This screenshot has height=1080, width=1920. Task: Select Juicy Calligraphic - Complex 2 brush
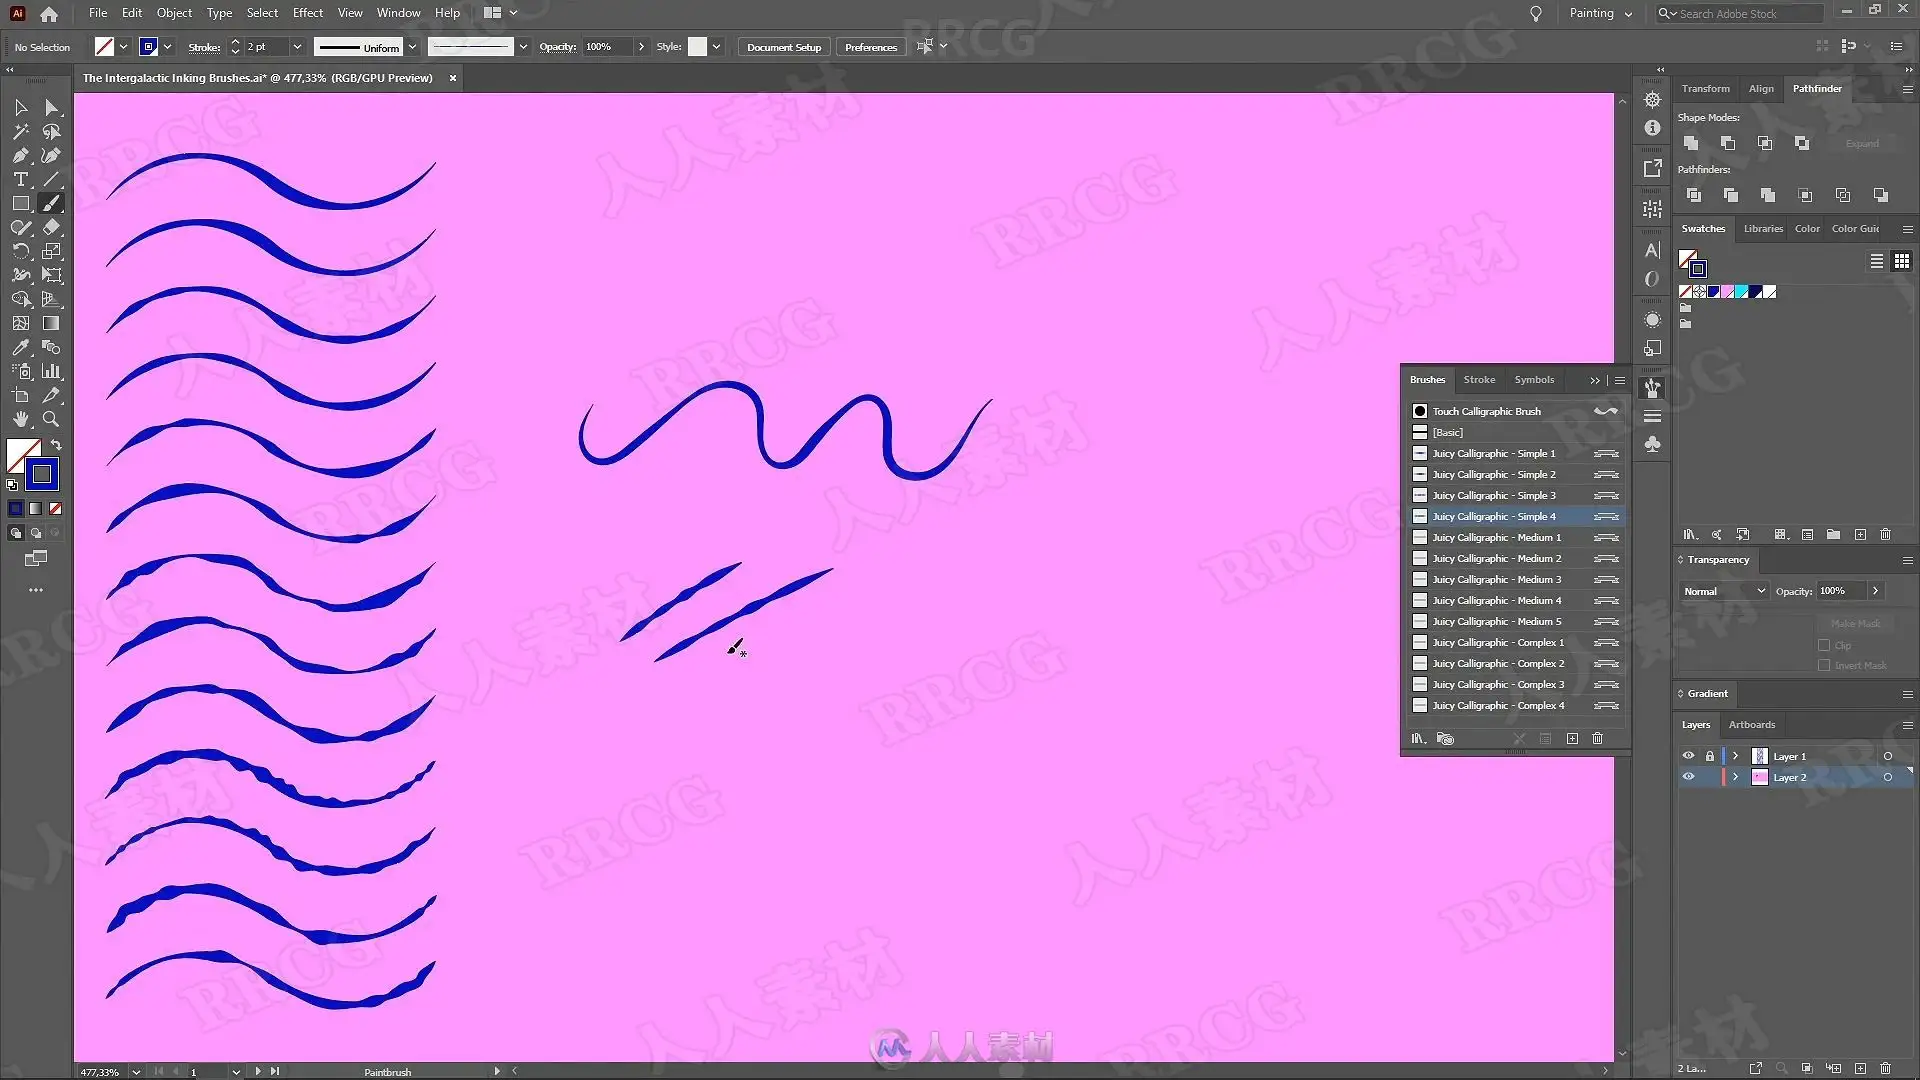[1516, 664]
